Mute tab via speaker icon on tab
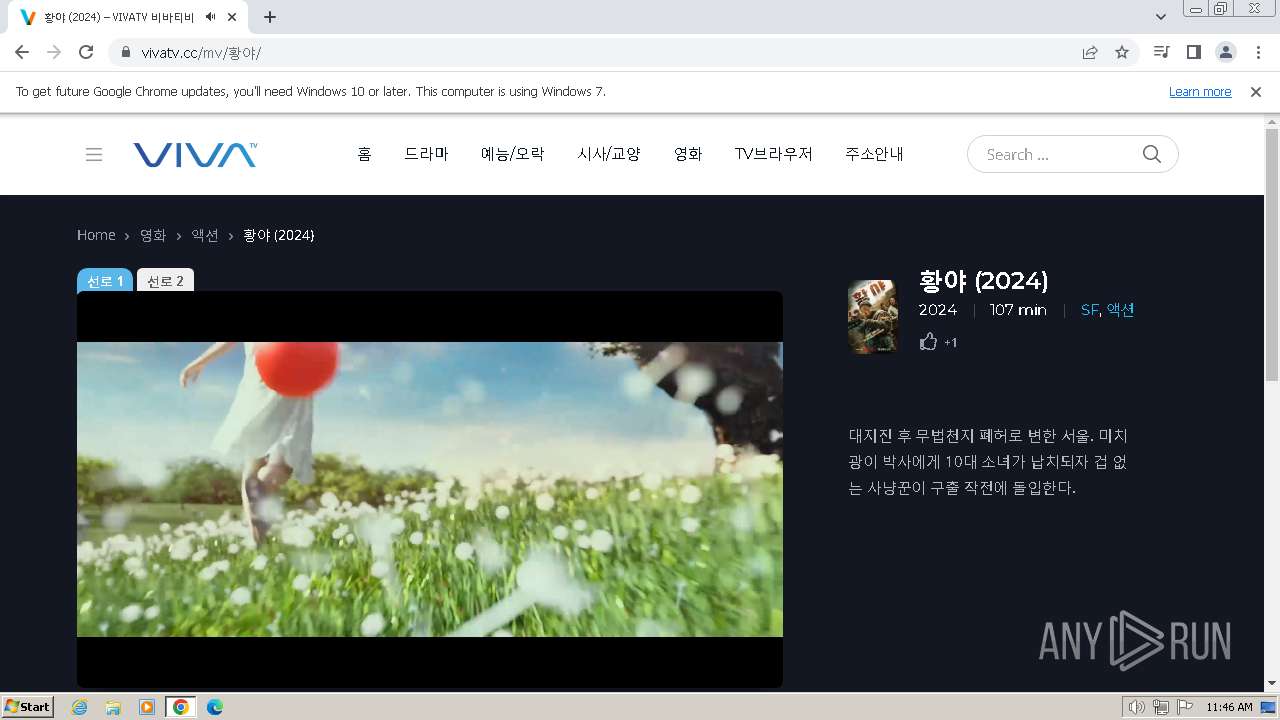This screenshot has height=720, width=1280. (210, 17)
